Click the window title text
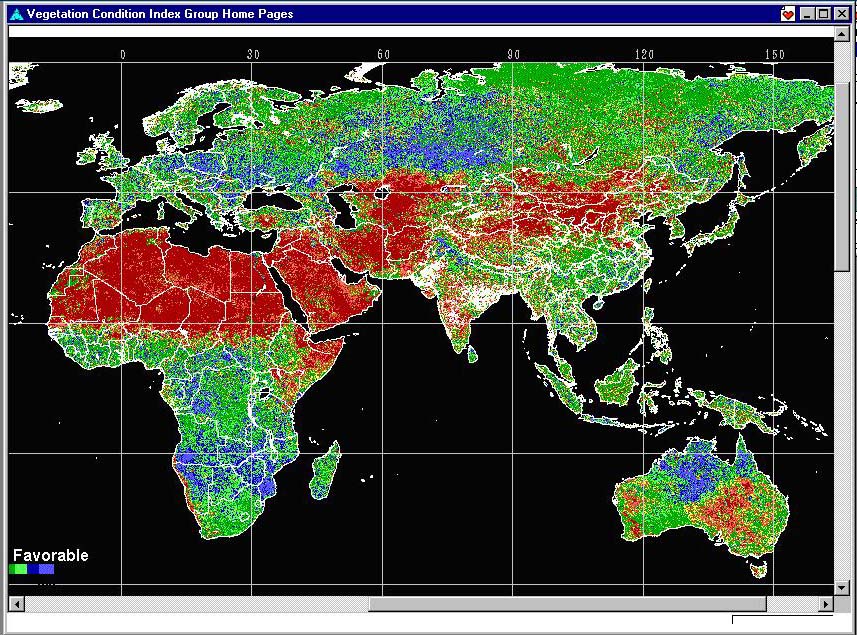This screenshot has height=635, width=857. [x=160, y=14]
